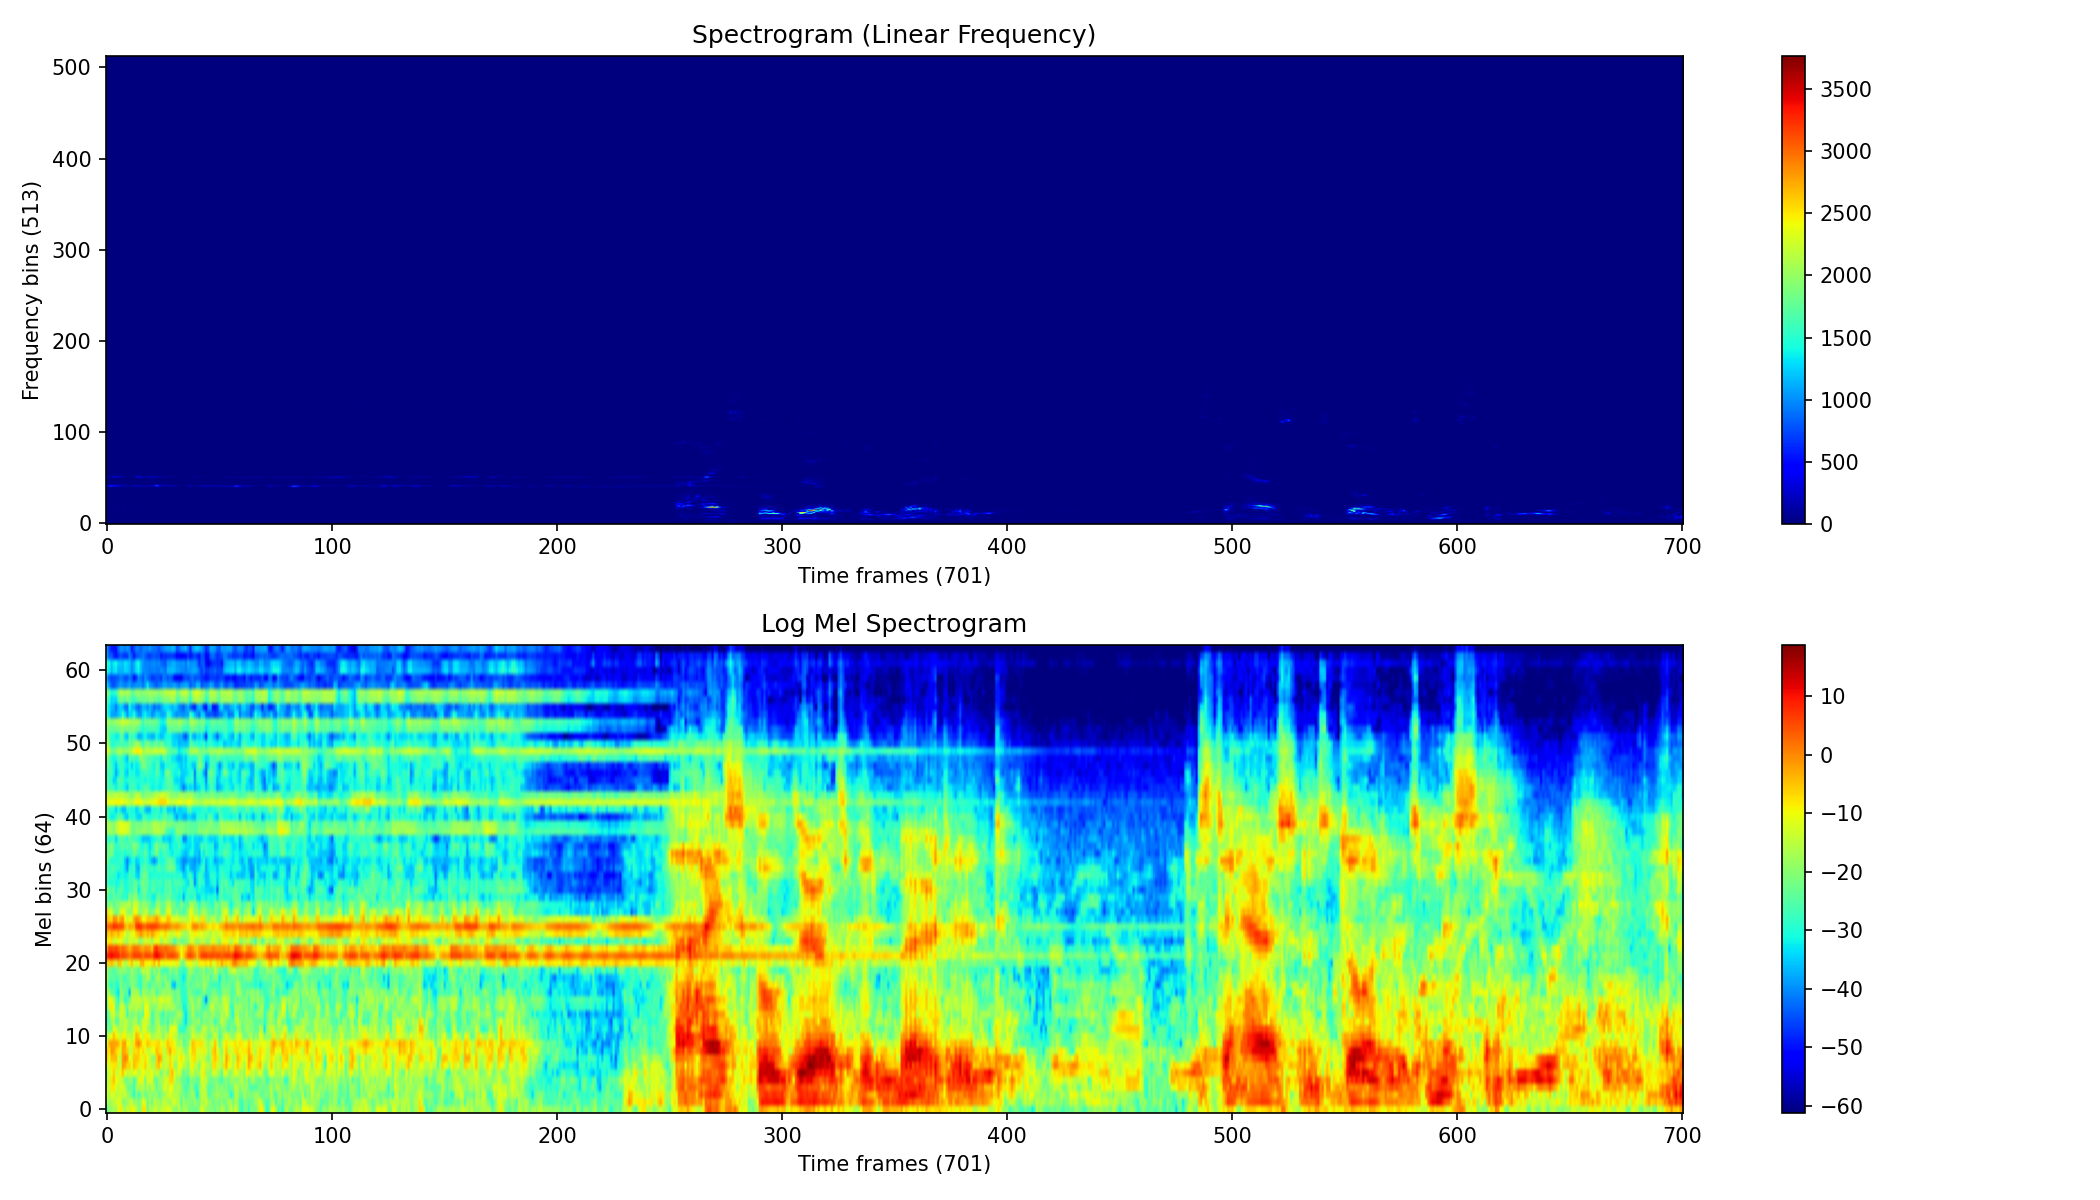Click the '1500' colorbar tick label

pos(1846,339)
